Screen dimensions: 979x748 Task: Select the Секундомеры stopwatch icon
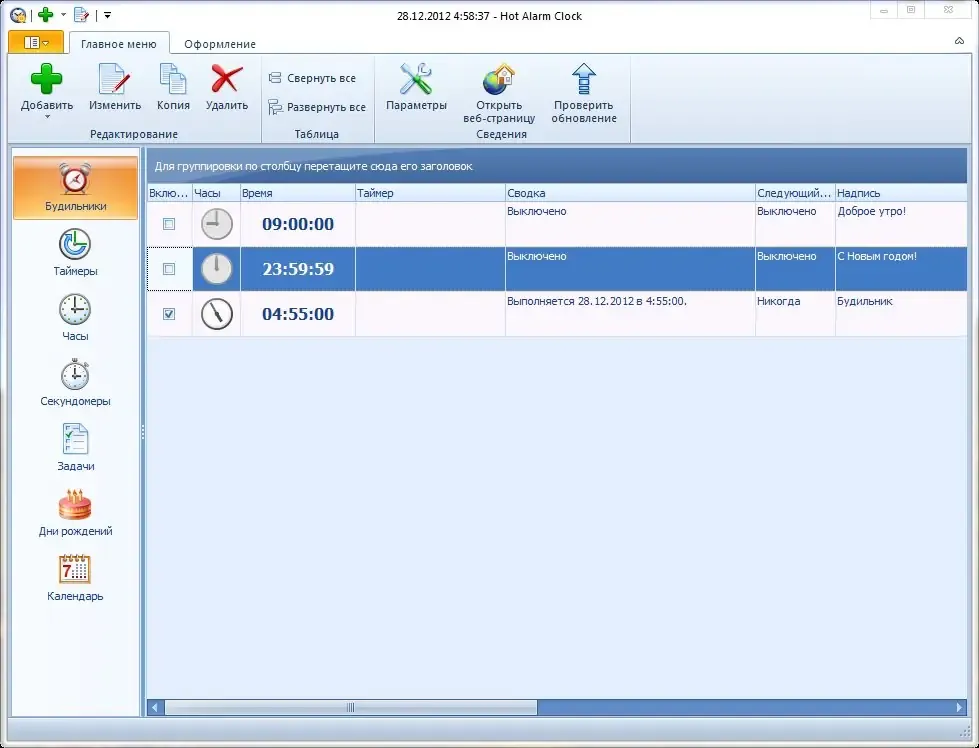point(75,375)
